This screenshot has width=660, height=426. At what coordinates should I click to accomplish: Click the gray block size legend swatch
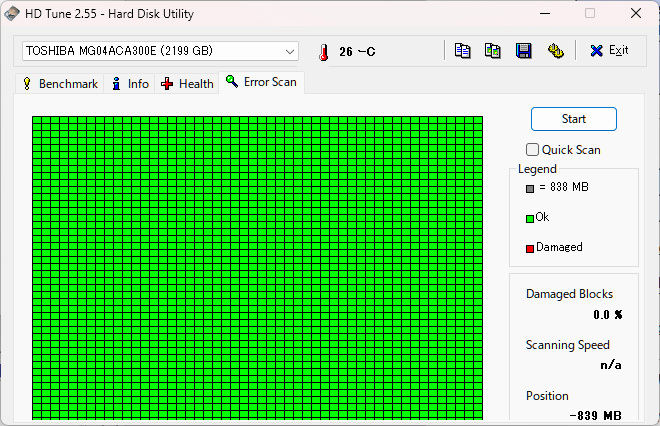pos(530,189)
